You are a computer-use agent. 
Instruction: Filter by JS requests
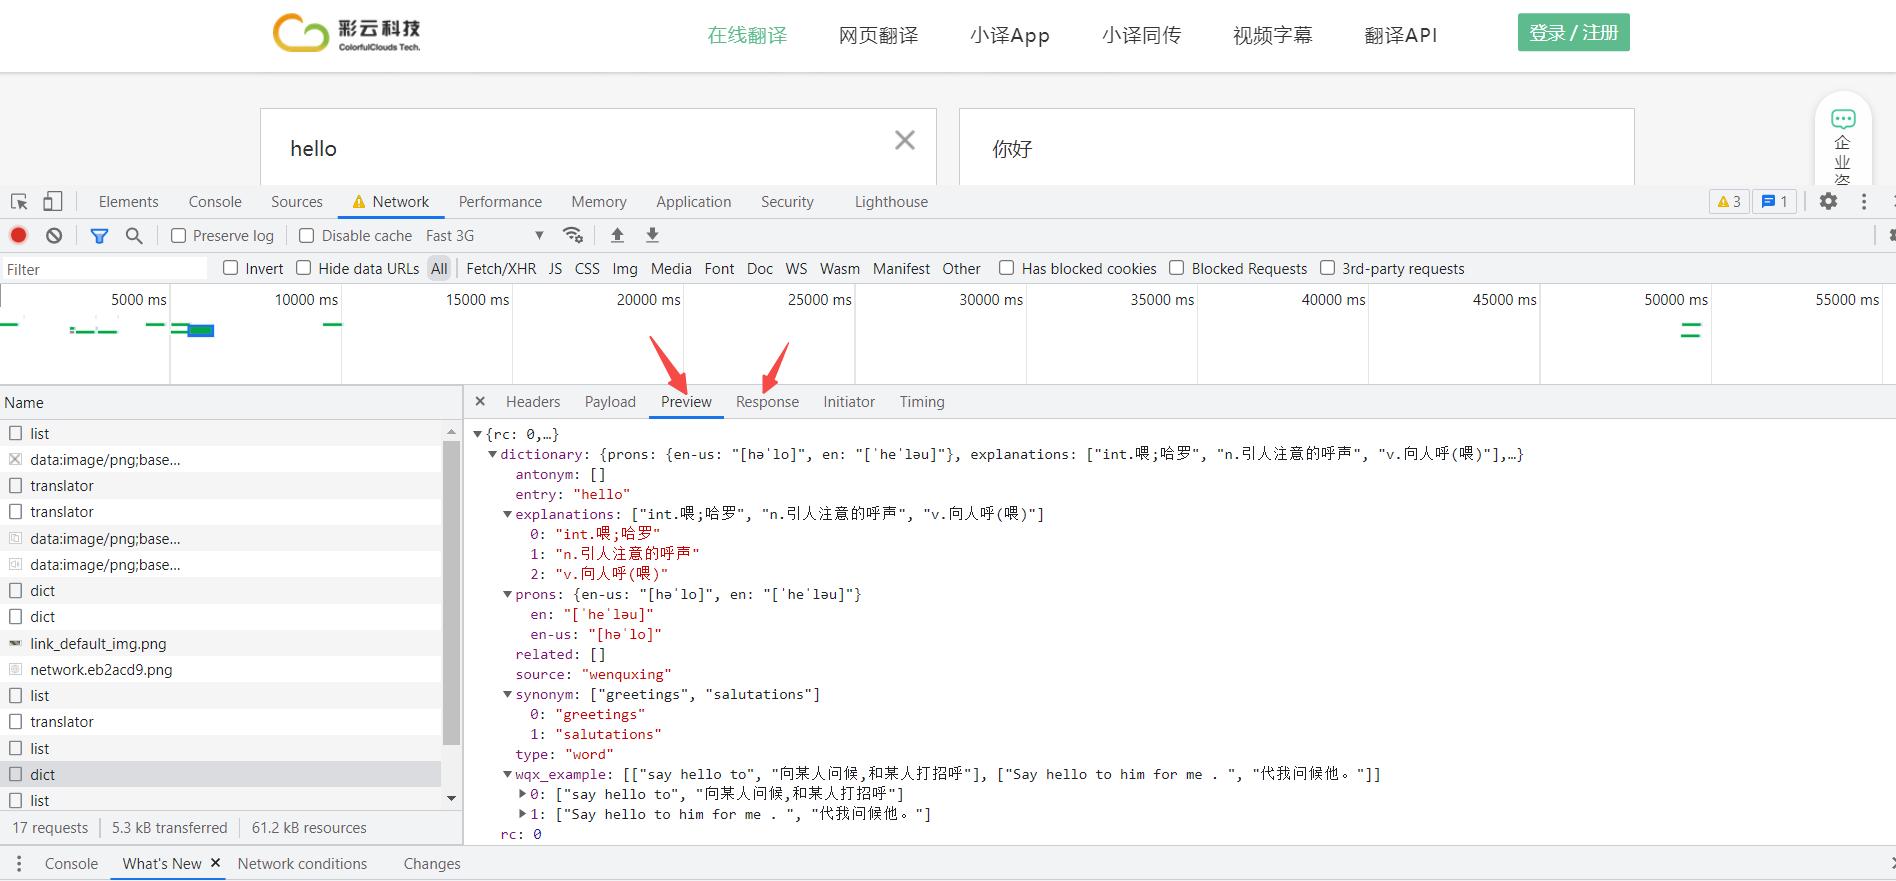coord(555,269)
